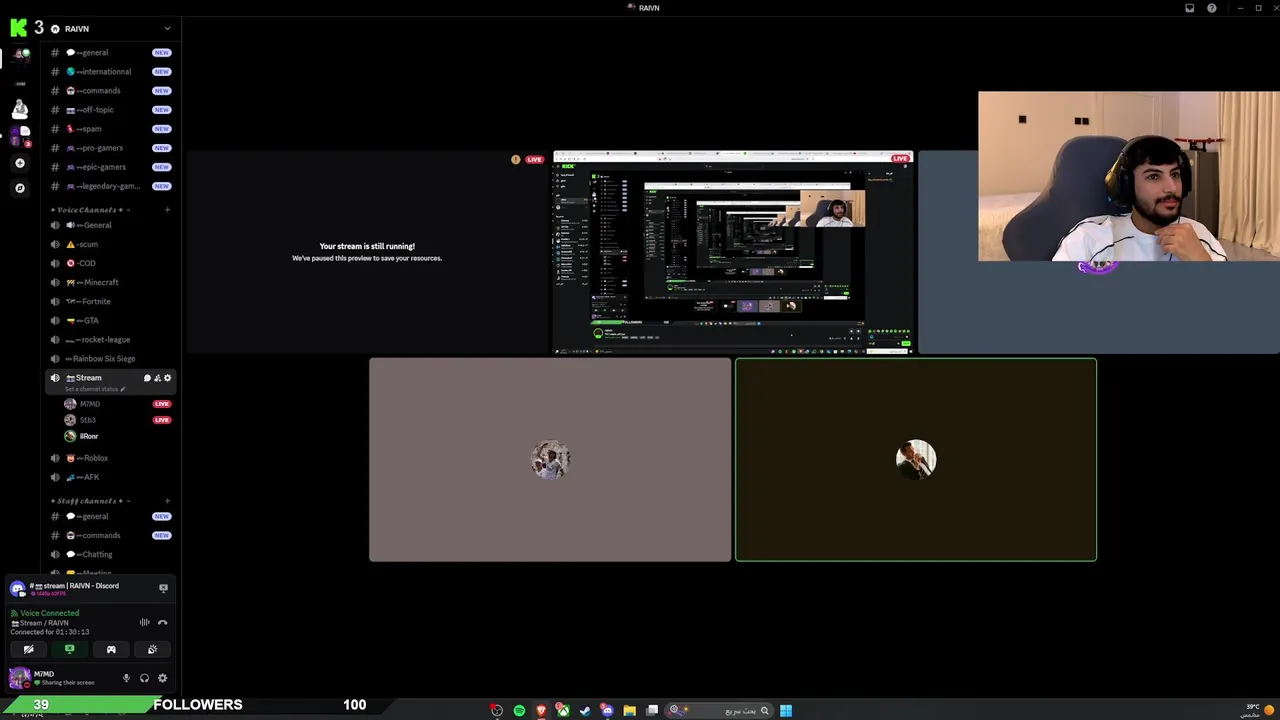The height and width of the screenshot is (720, 1280).
Task: Open RAIVN server dropdown menu
Action: tap(167, 29)
